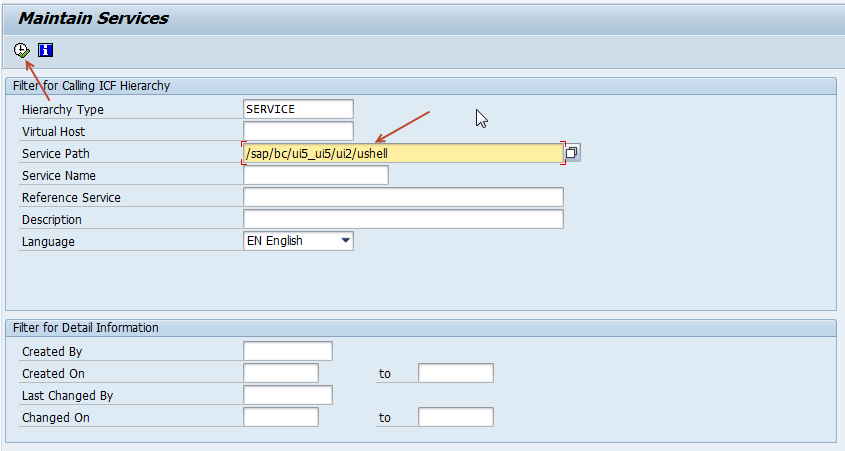This screenshot has width=845, height=451.
Task: Click the Description input field
Action: click(403, 219)
